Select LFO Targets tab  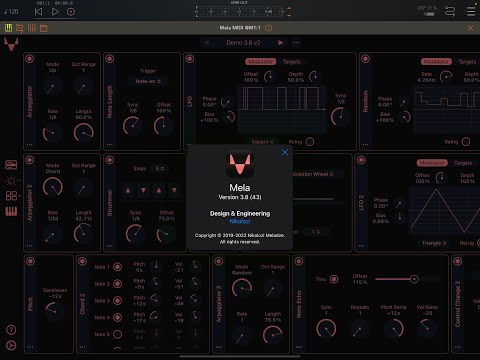(x=292, y=62)
